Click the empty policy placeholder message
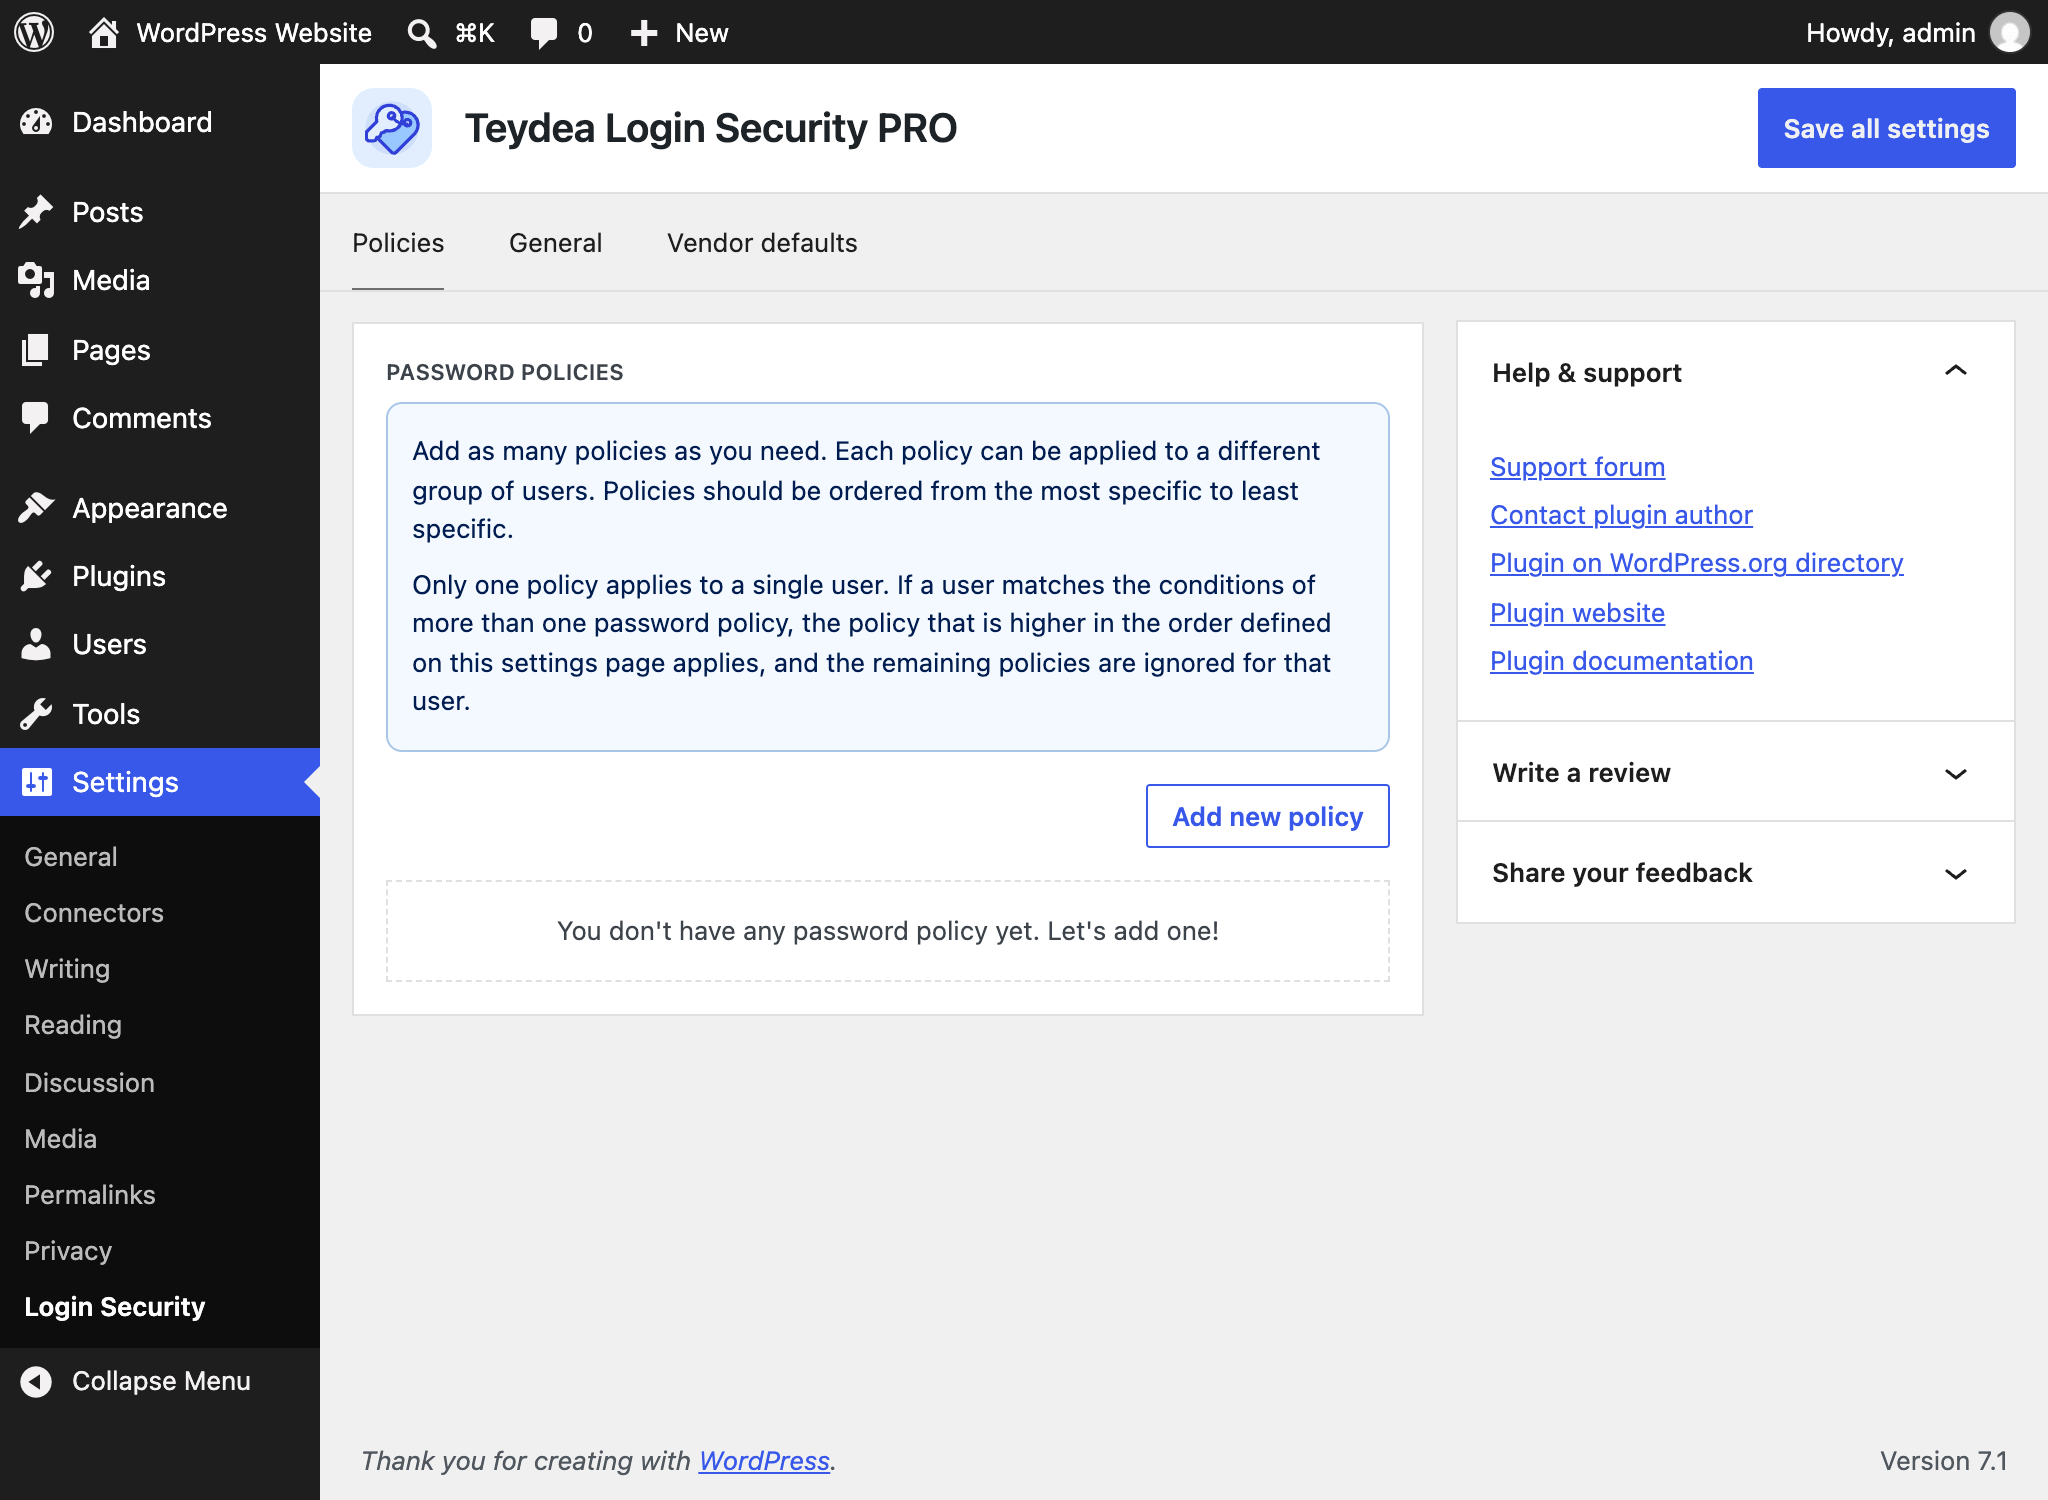Viewport: 2048px width, 1500px height. (888, 931)
